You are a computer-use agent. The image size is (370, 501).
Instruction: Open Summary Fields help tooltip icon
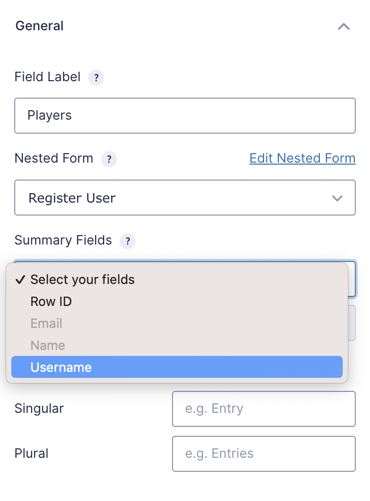128,241
